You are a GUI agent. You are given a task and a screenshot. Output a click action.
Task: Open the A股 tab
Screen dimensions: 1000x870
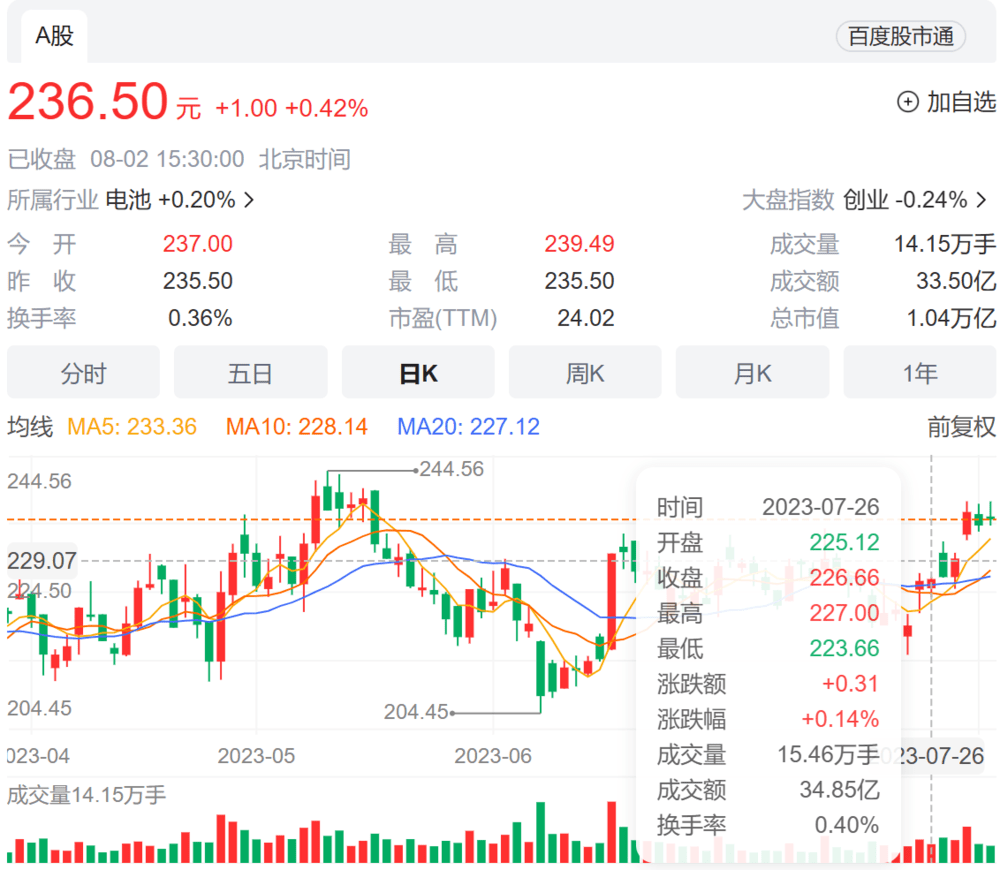click(54, 36)
